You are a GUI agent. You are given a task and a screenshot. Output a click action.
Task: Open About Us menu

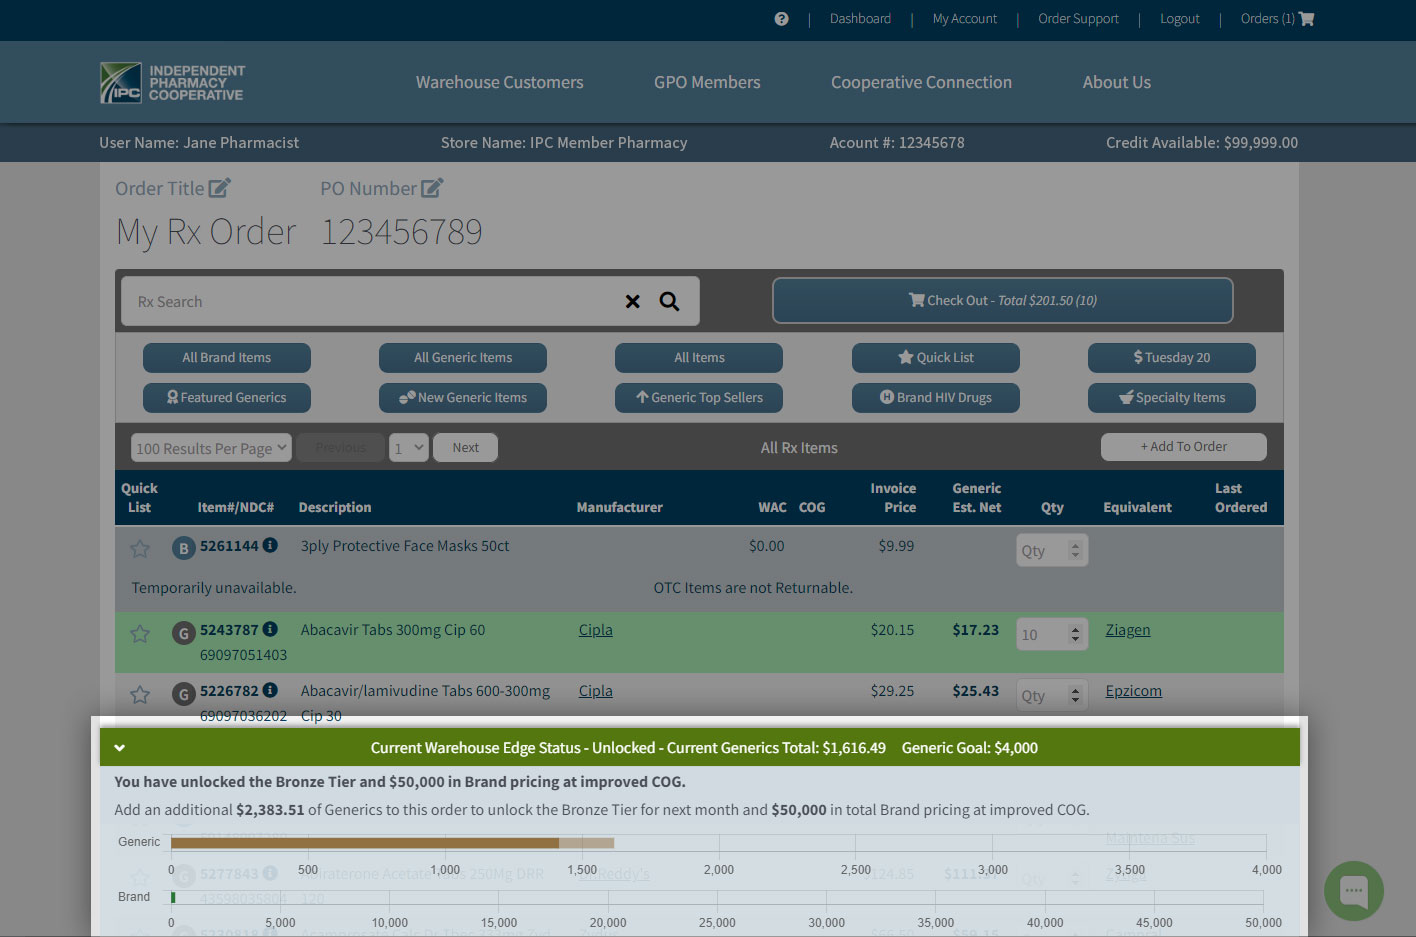(x=1116, y=82)
